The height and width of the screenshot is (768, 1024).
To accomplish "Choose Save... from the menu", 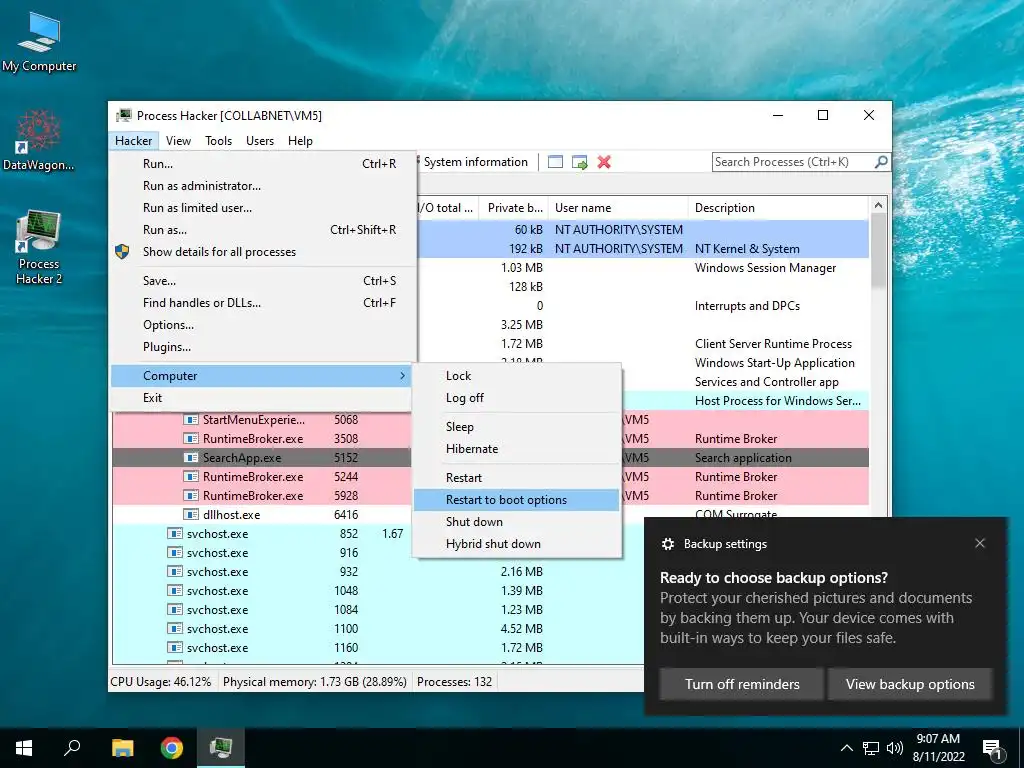I will tap(263, 281).
